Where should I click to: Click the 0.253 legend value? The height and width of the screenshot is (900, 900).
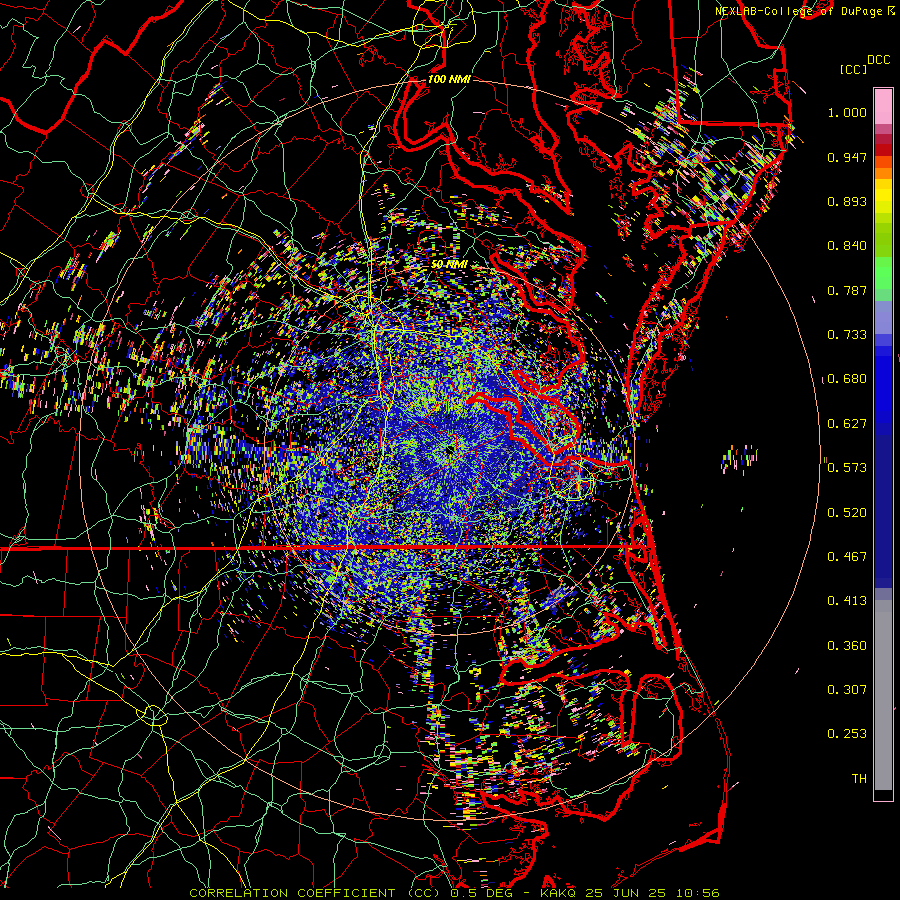pos(847,734)
